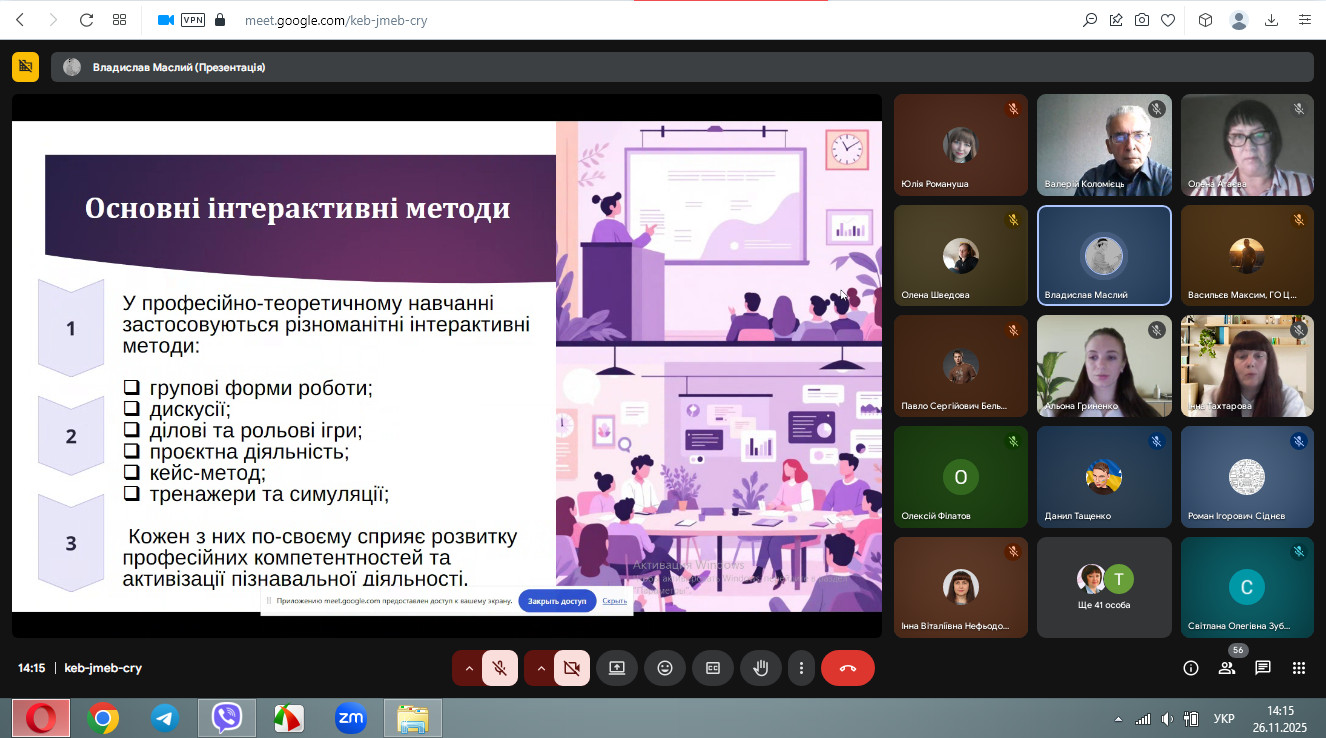Unmute the microphone

[x=500, y=668]
